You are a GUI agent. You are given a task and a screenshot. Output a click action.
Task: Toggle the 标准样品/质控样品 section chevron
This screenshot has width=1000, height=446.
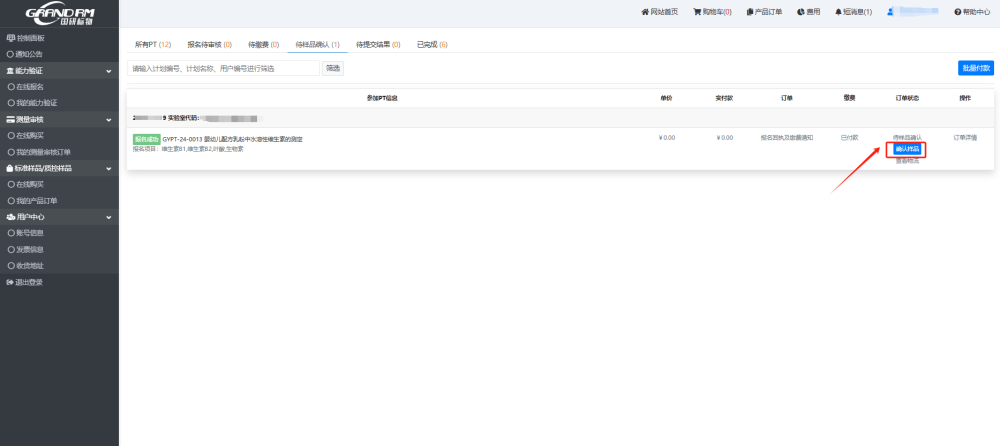pos(109,168)
